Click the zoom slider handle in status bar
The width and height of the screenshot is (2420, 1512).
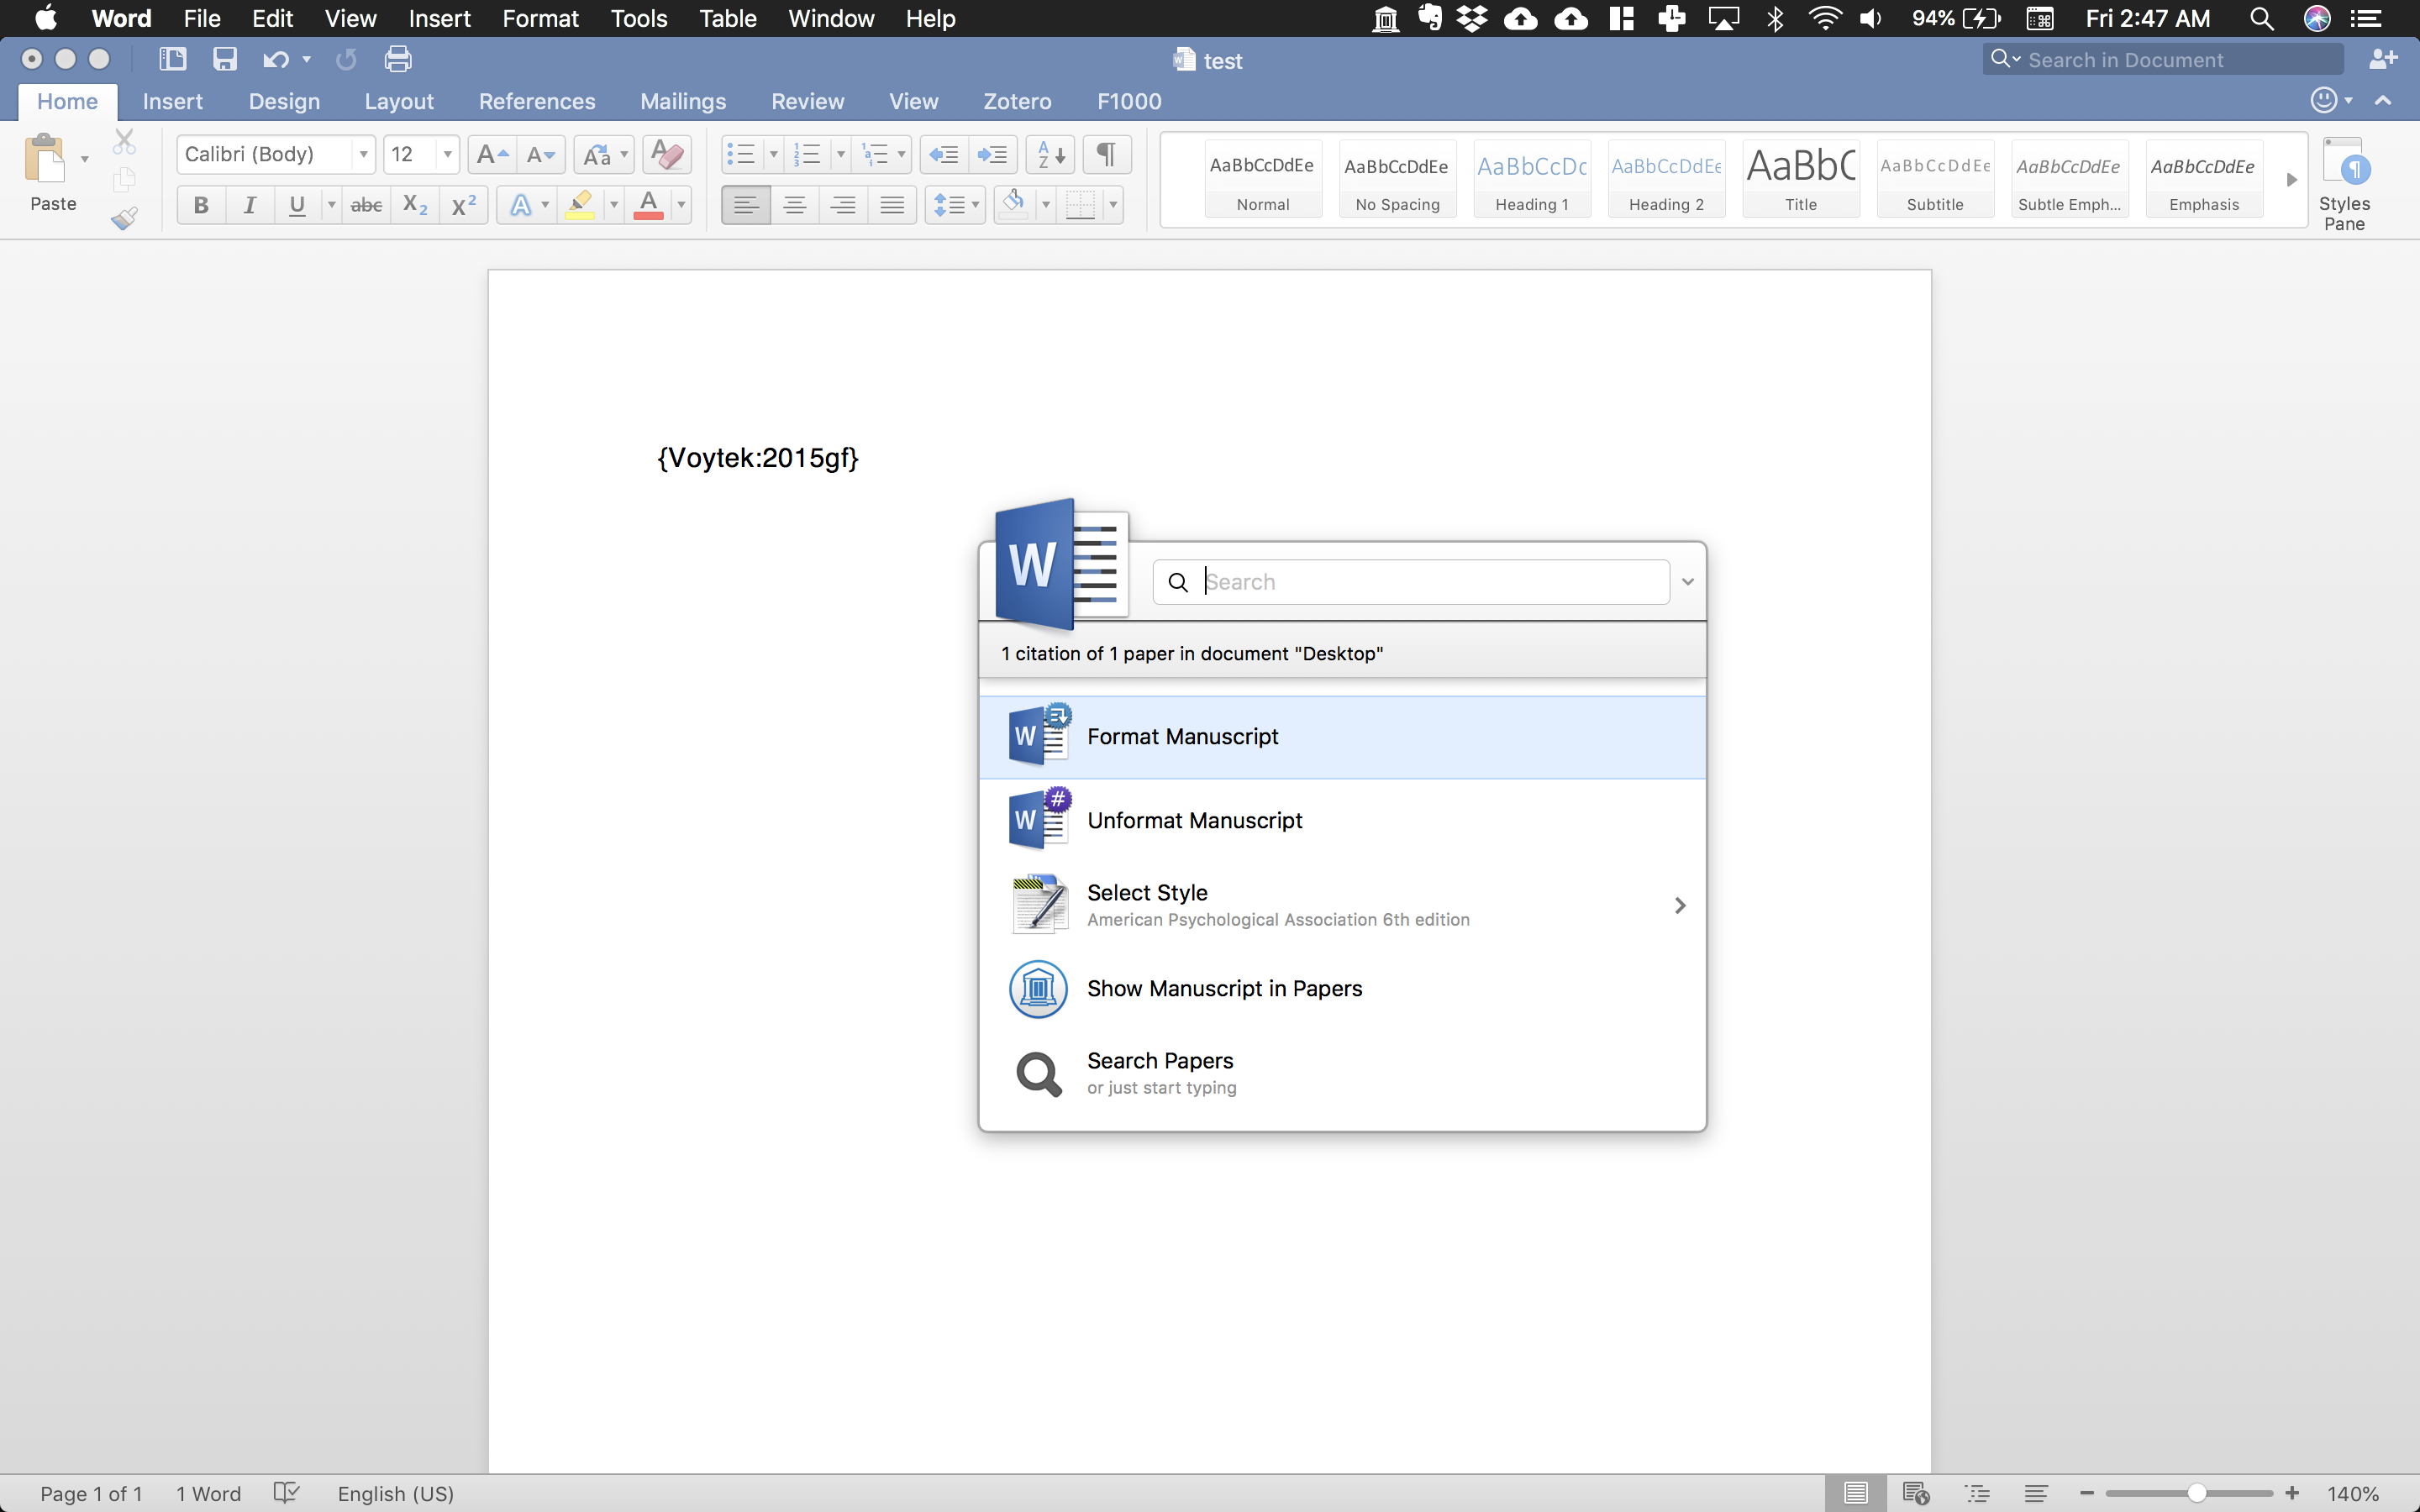click(x=2196, y=1493)
